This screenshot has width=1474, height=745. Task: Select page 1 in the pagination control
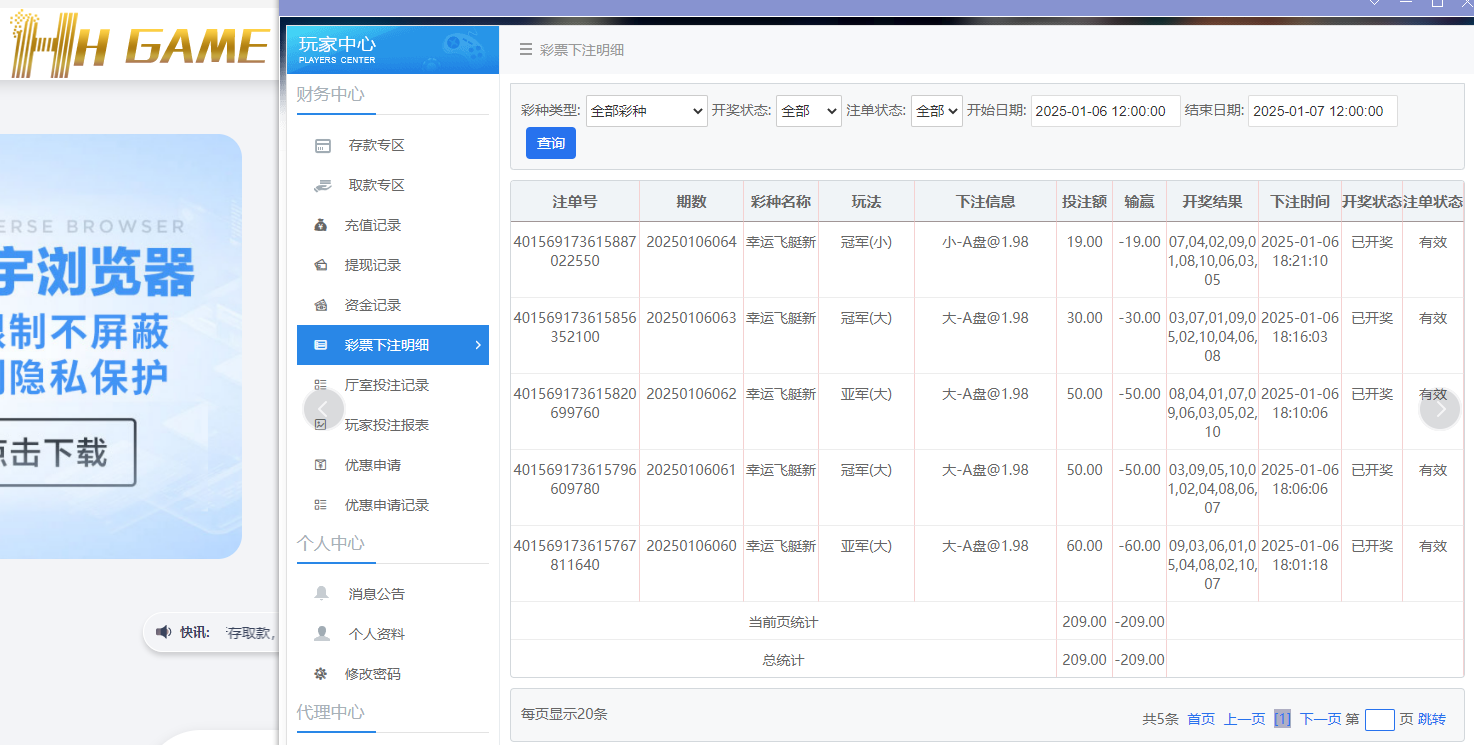[x=1282, y=719]
